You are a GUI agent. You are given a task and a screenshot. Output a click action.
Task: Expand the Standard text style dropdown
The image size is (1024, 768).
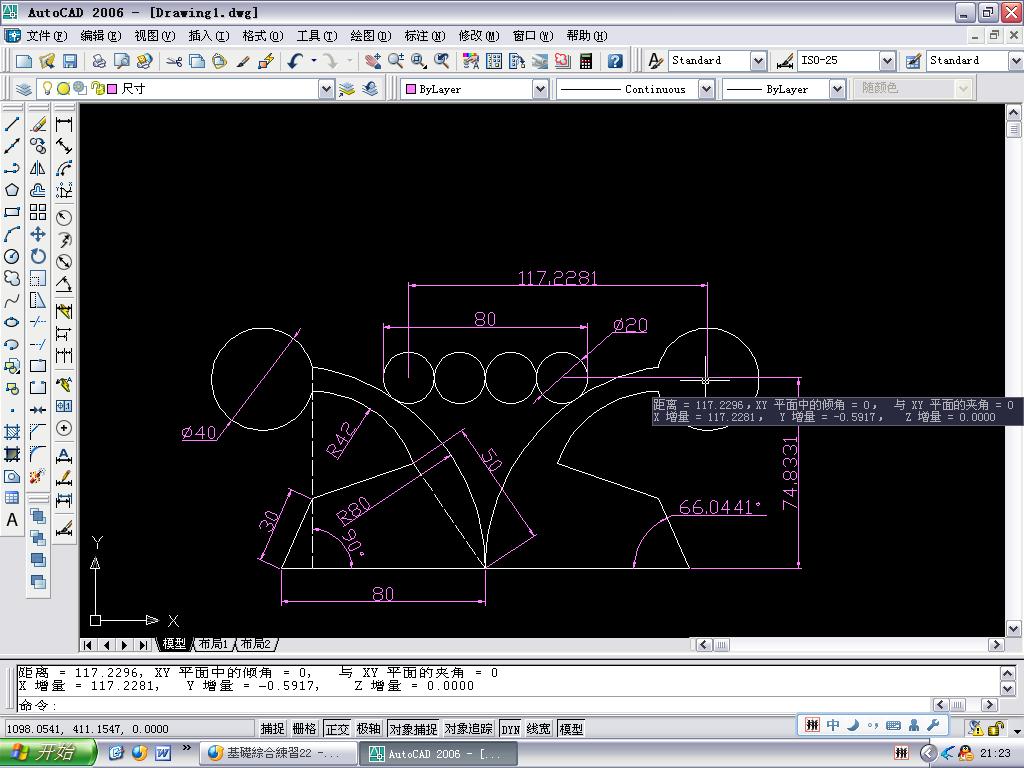[x=758, y=61]
